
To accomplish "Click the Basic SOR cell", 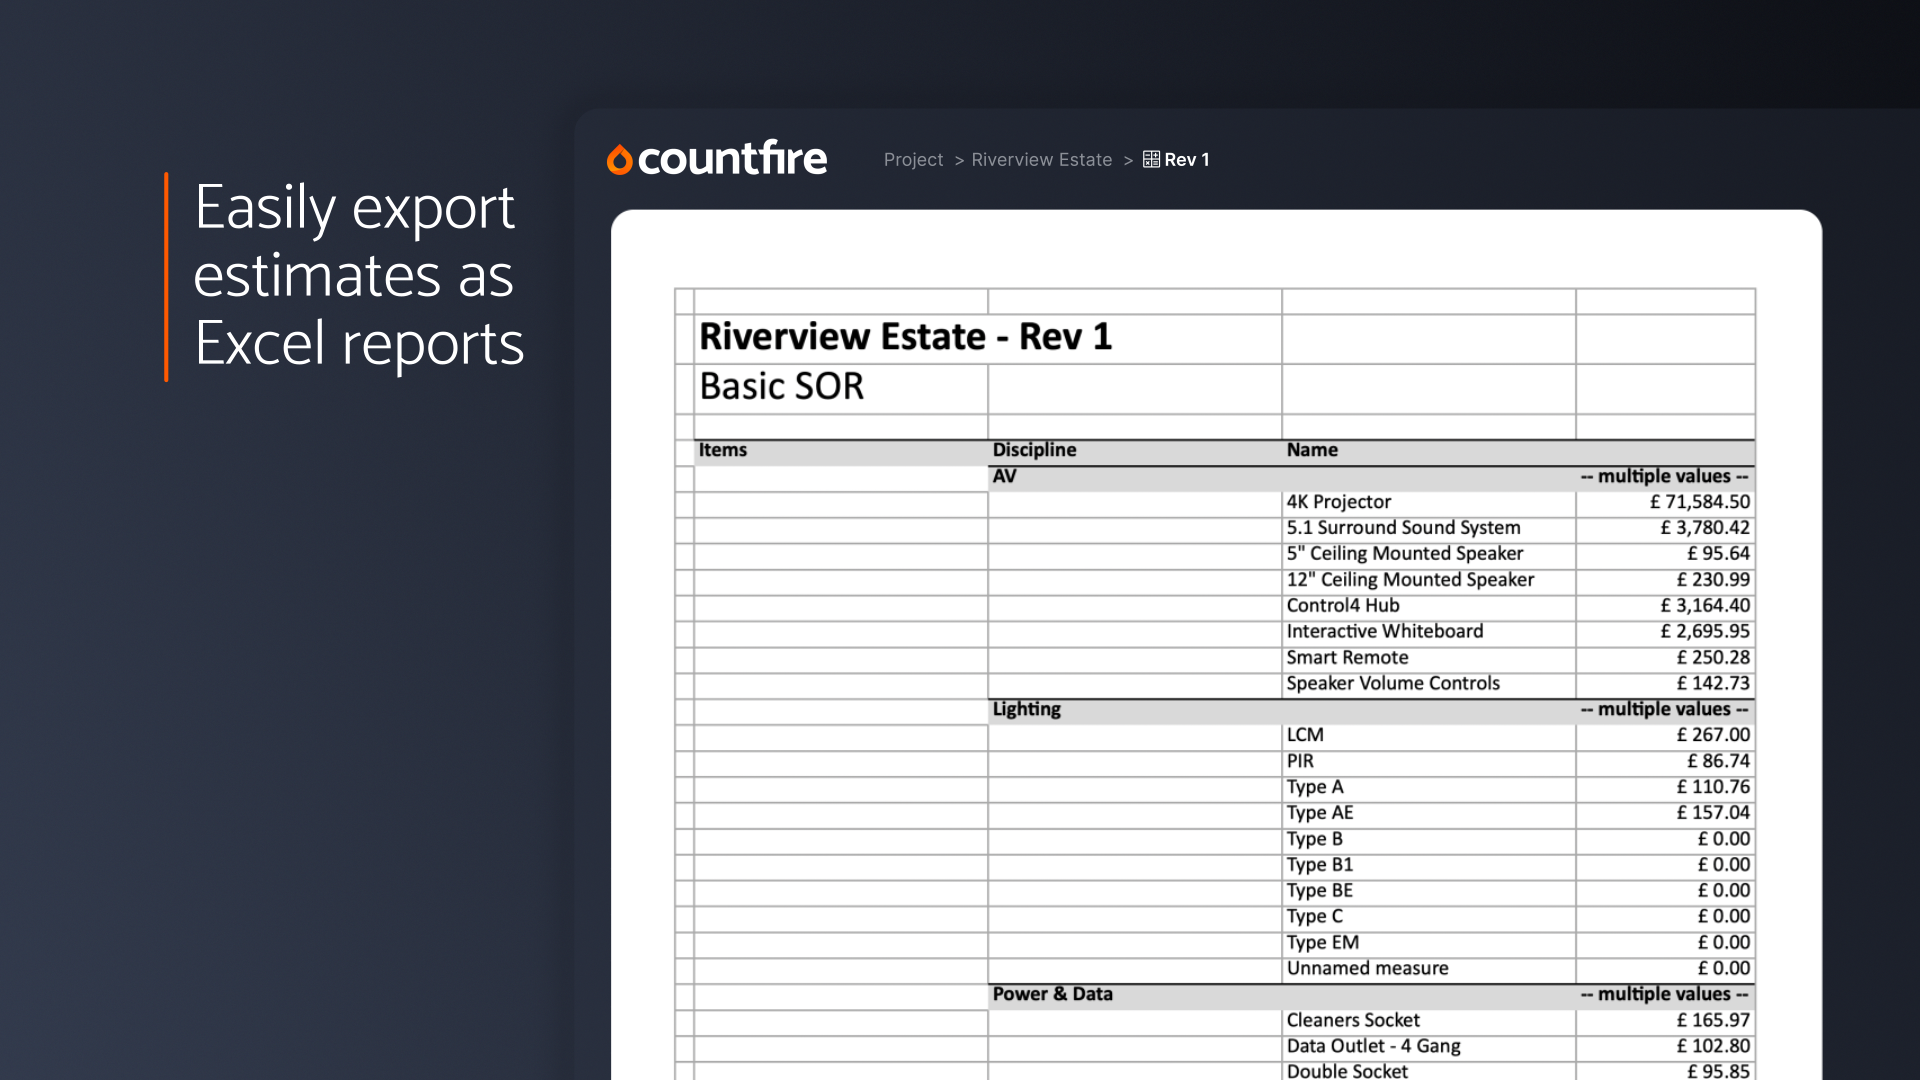I will click(783, 386).
